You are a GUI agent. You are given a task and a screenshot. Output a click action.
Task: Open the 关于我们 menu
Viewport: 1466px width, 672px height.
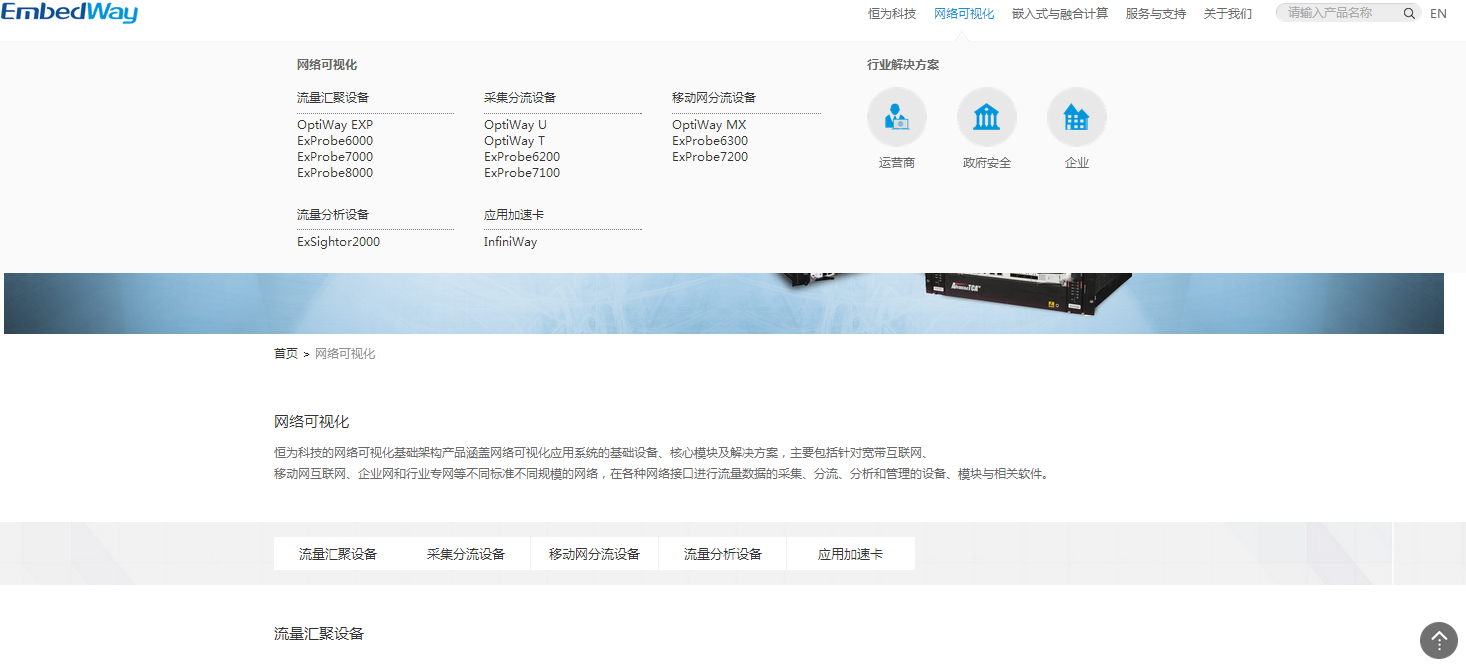(1228, 14)
